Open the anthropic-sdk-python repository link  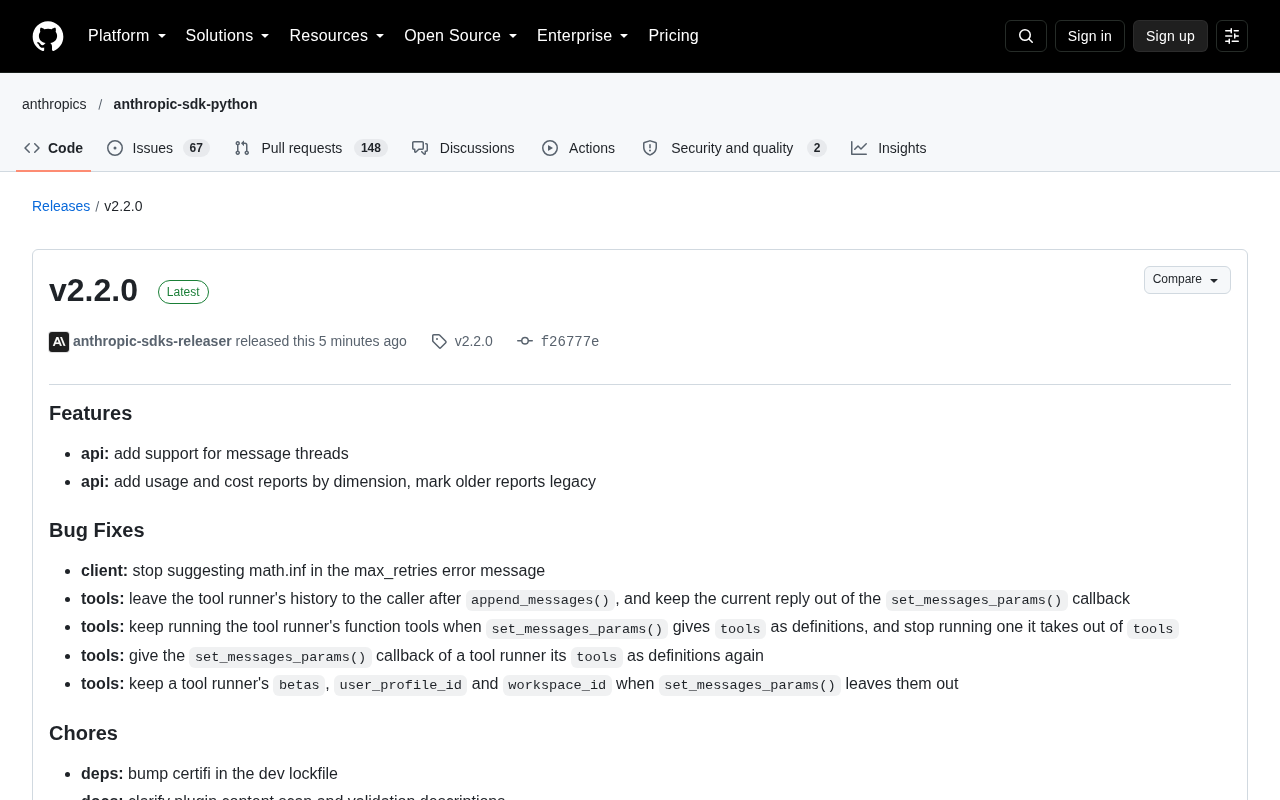coord(185,104)
